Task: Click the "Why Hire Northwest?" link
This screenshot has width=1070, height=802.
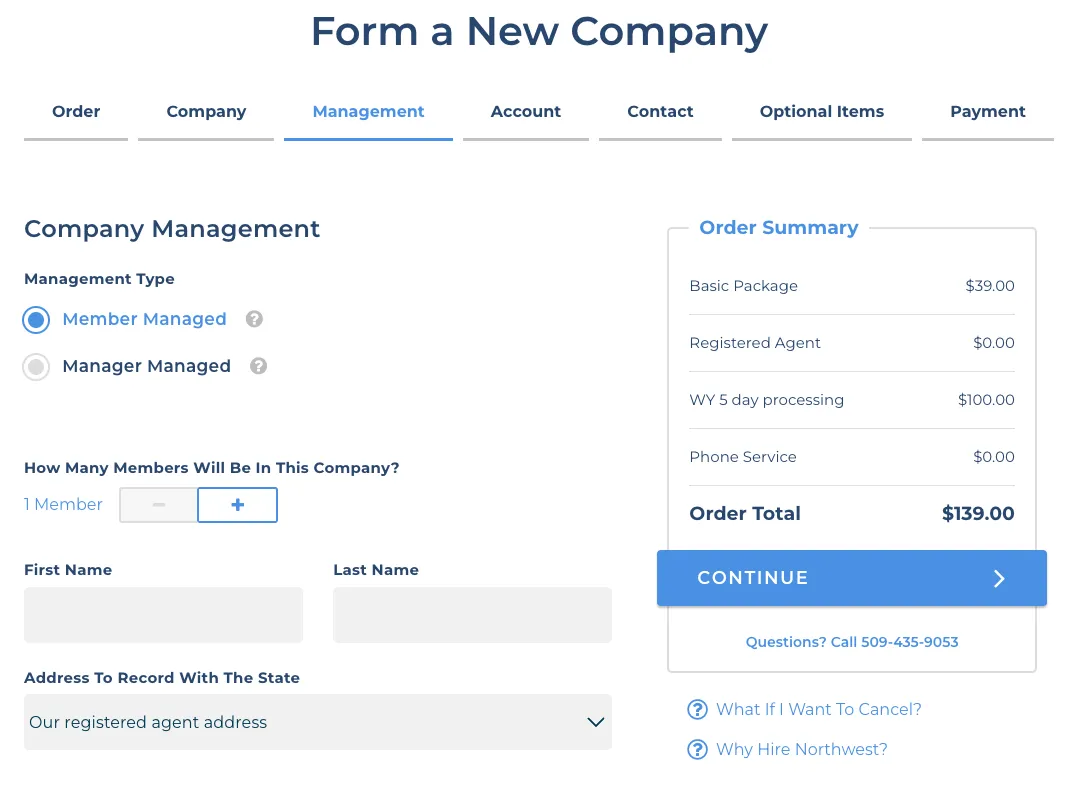Action: click(x=801, y=749)
